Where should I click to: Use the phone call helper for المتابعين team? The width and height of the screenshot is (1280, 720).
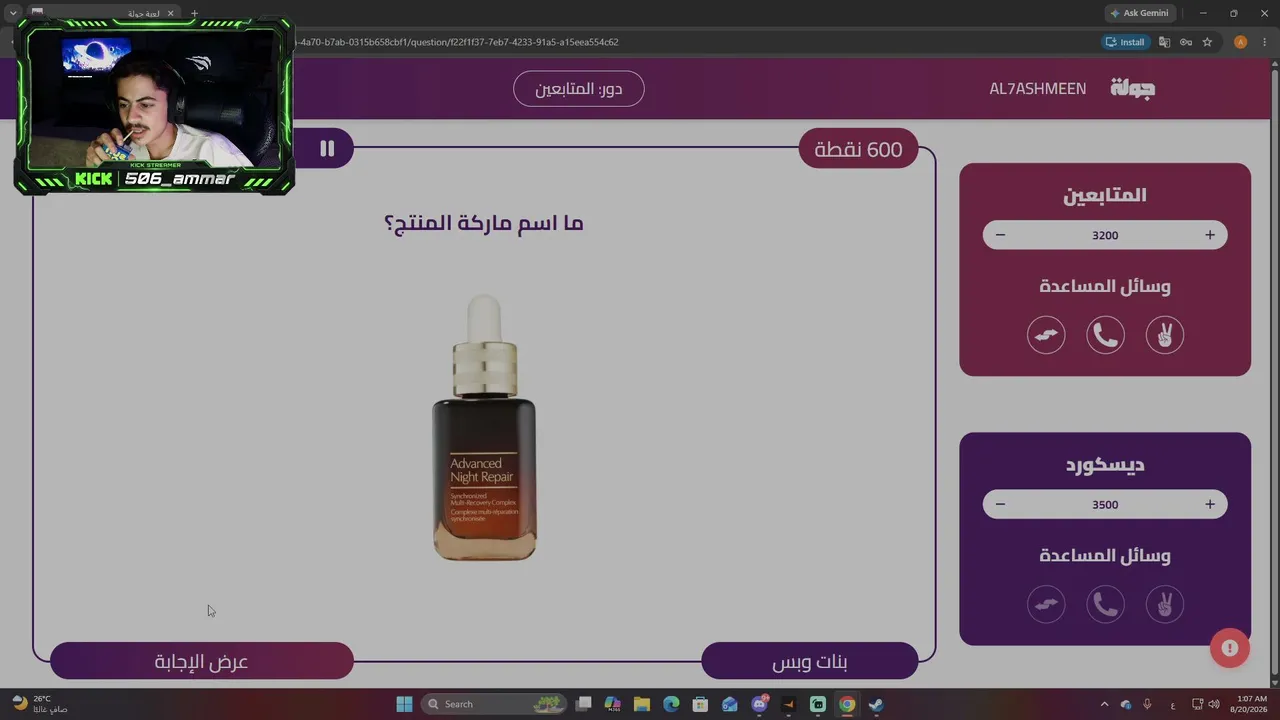pyautogui.click(x=1105, y=335)
